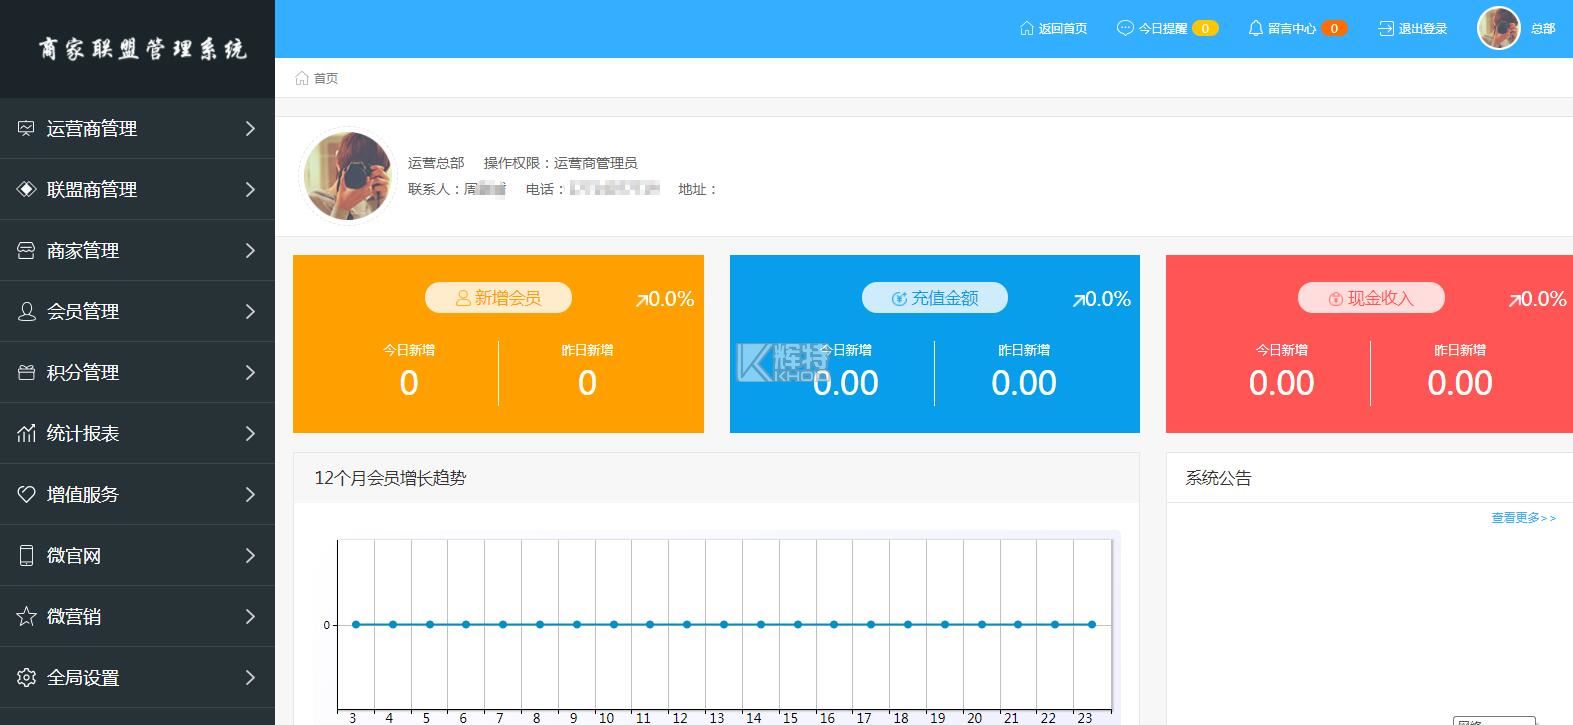Click the 新增会员 pill button
The height and width of the screenshot is (725, 1573).
[498, 298]
